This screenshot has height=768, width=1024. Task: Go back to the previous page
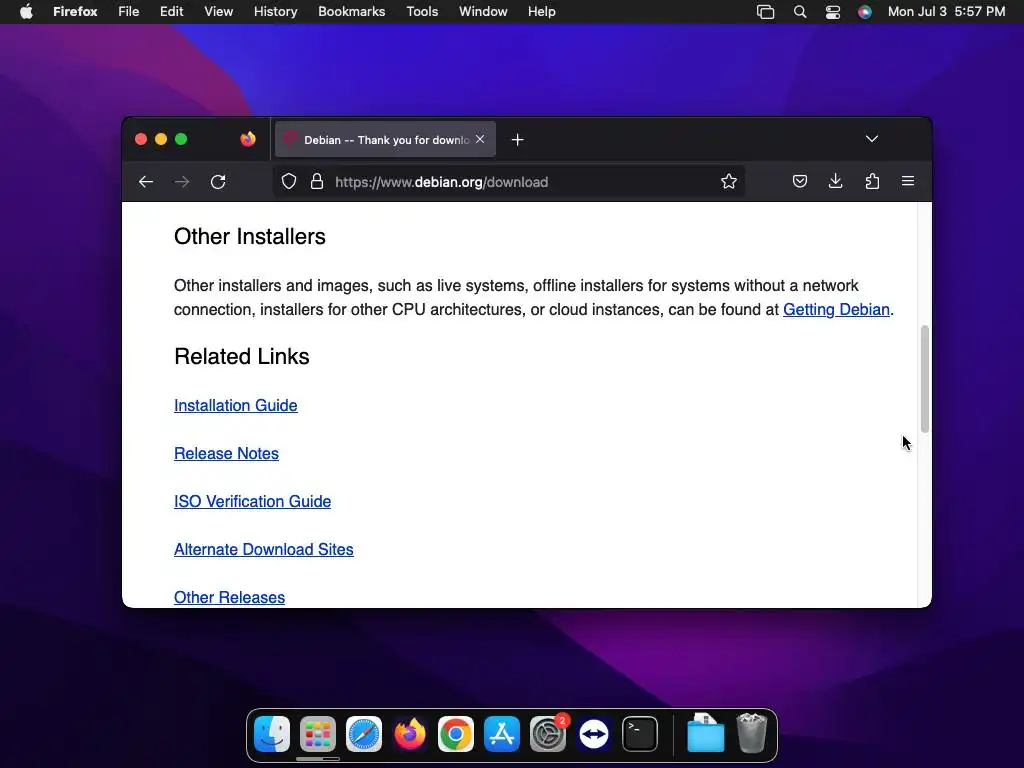tap(146, 182)
